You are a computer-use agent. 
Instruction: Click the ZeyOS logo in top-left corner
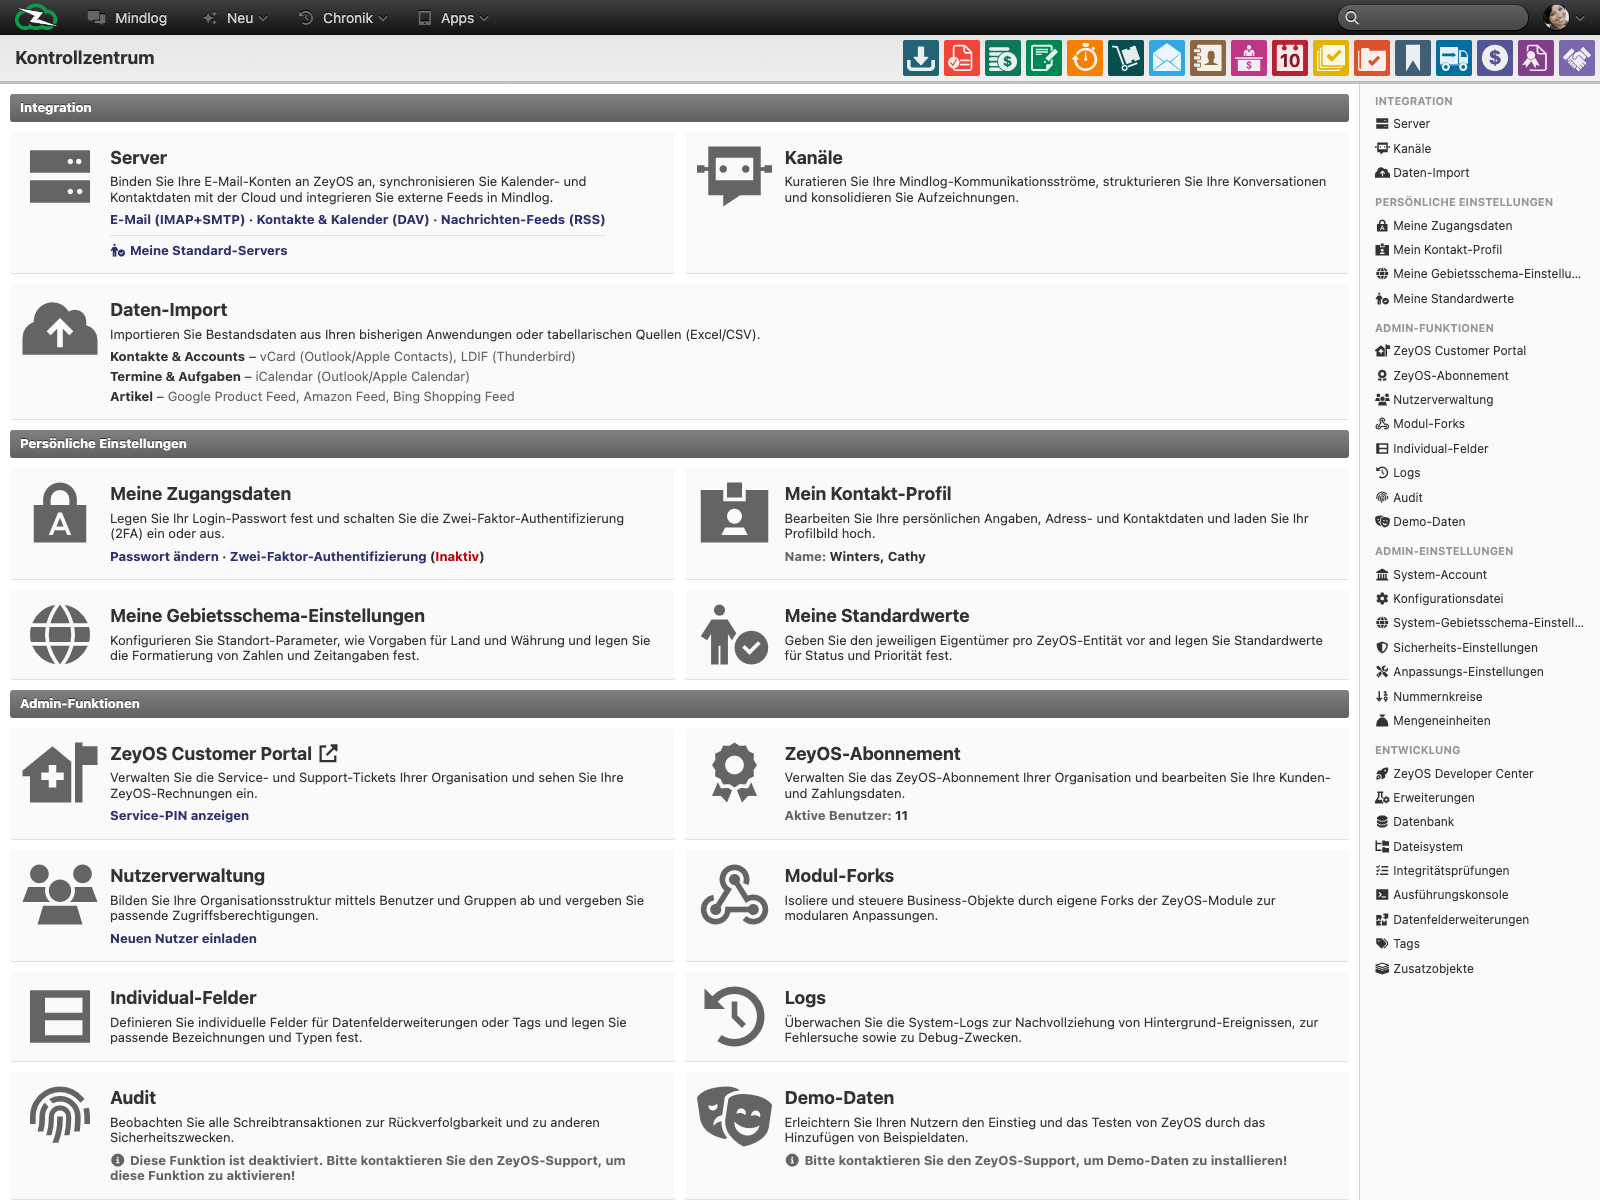click(x=36, y=17)
